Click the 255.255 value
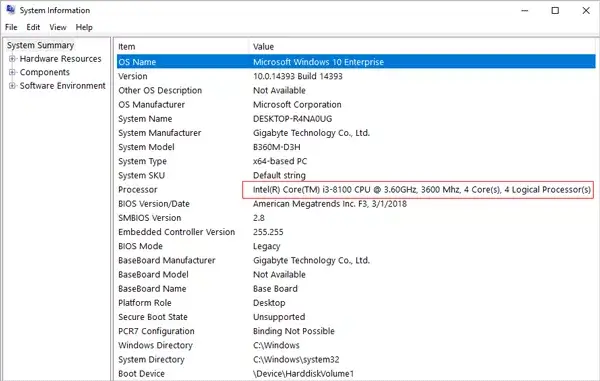This screenshot has height=381, width=600. pyautogui.click(x=268, y=232)
